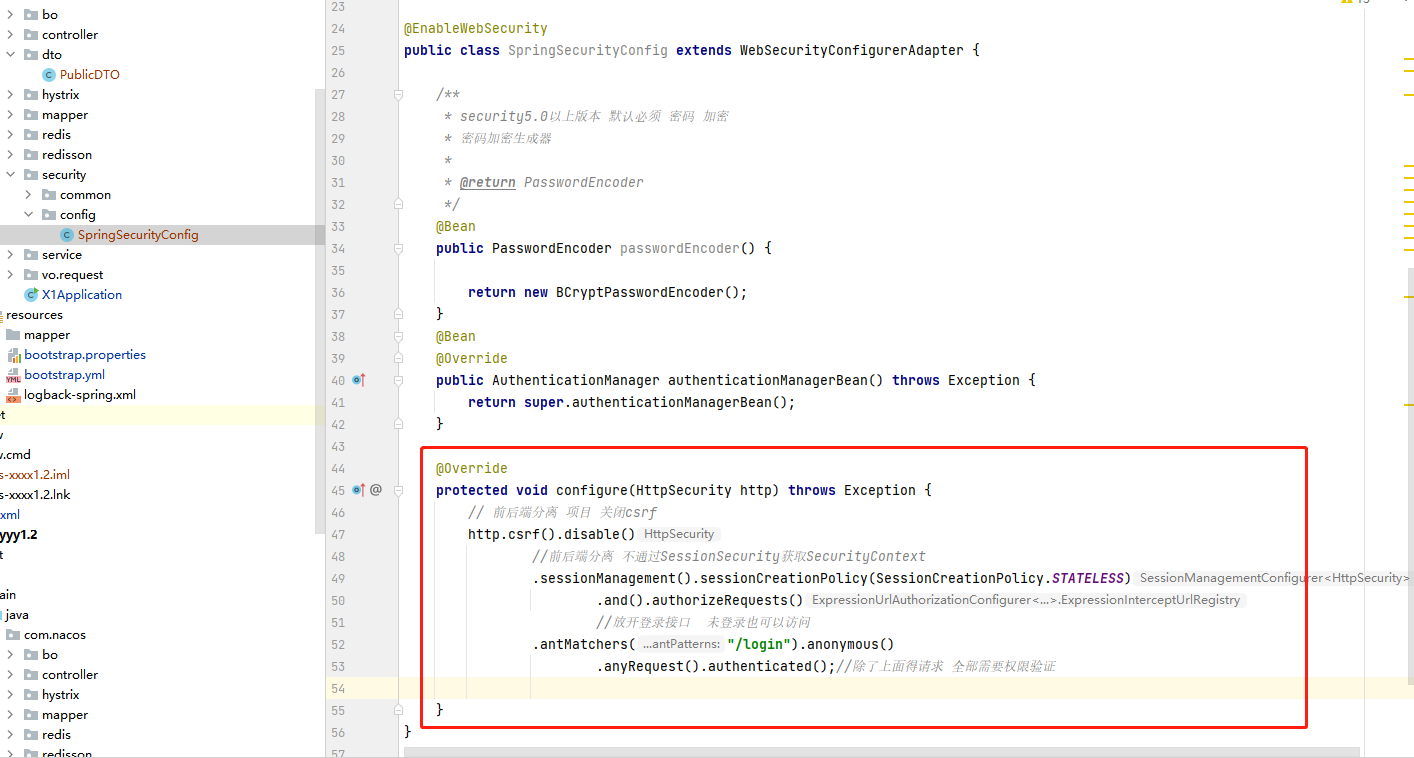Collapse the config package arrow
Viewport: 1414px width, 758px height.
[x=28, y=215]
